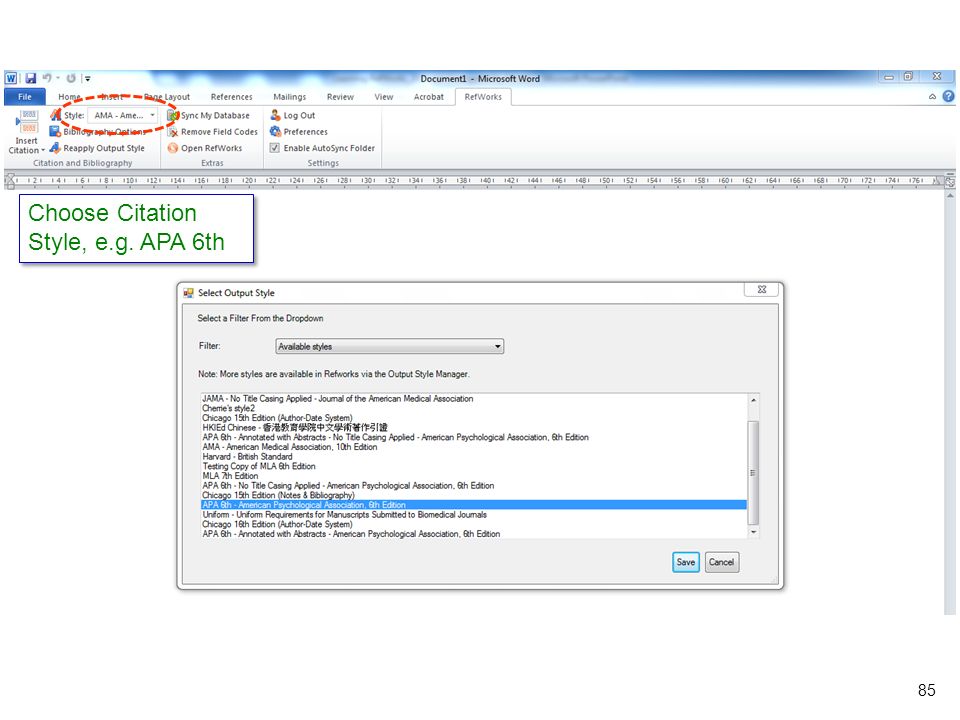The image size is (960, 720).
Task: Click the style list scrollbar up arrow
Action: [754, 400]
